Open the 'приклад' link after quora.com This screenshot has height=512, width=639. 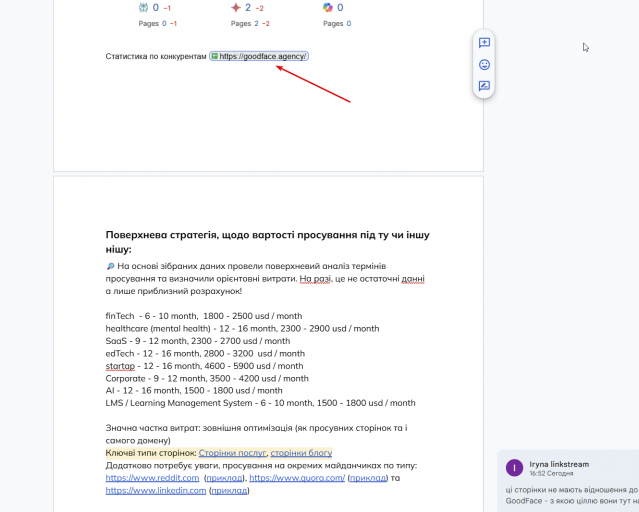pos(368,478)
